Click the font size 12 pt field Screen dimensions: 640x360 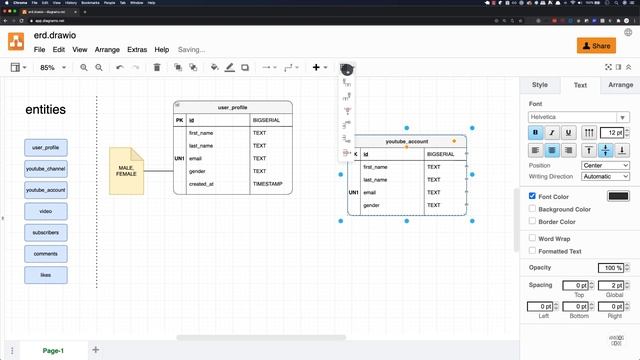[612, 132]
